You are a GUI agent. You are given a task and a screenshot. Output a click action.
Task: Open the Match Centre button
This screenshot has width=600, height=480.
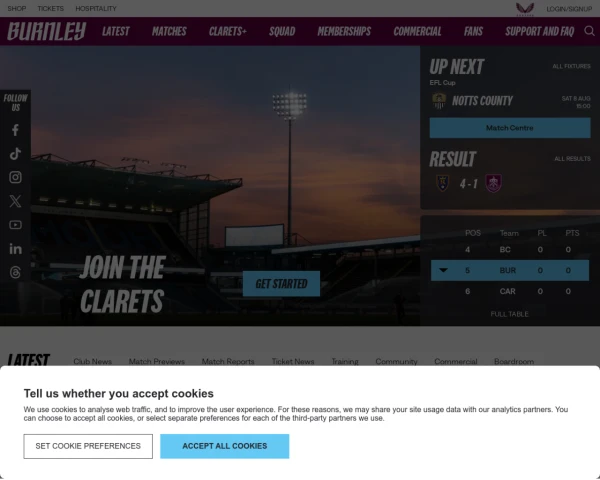tap(510, 128)
